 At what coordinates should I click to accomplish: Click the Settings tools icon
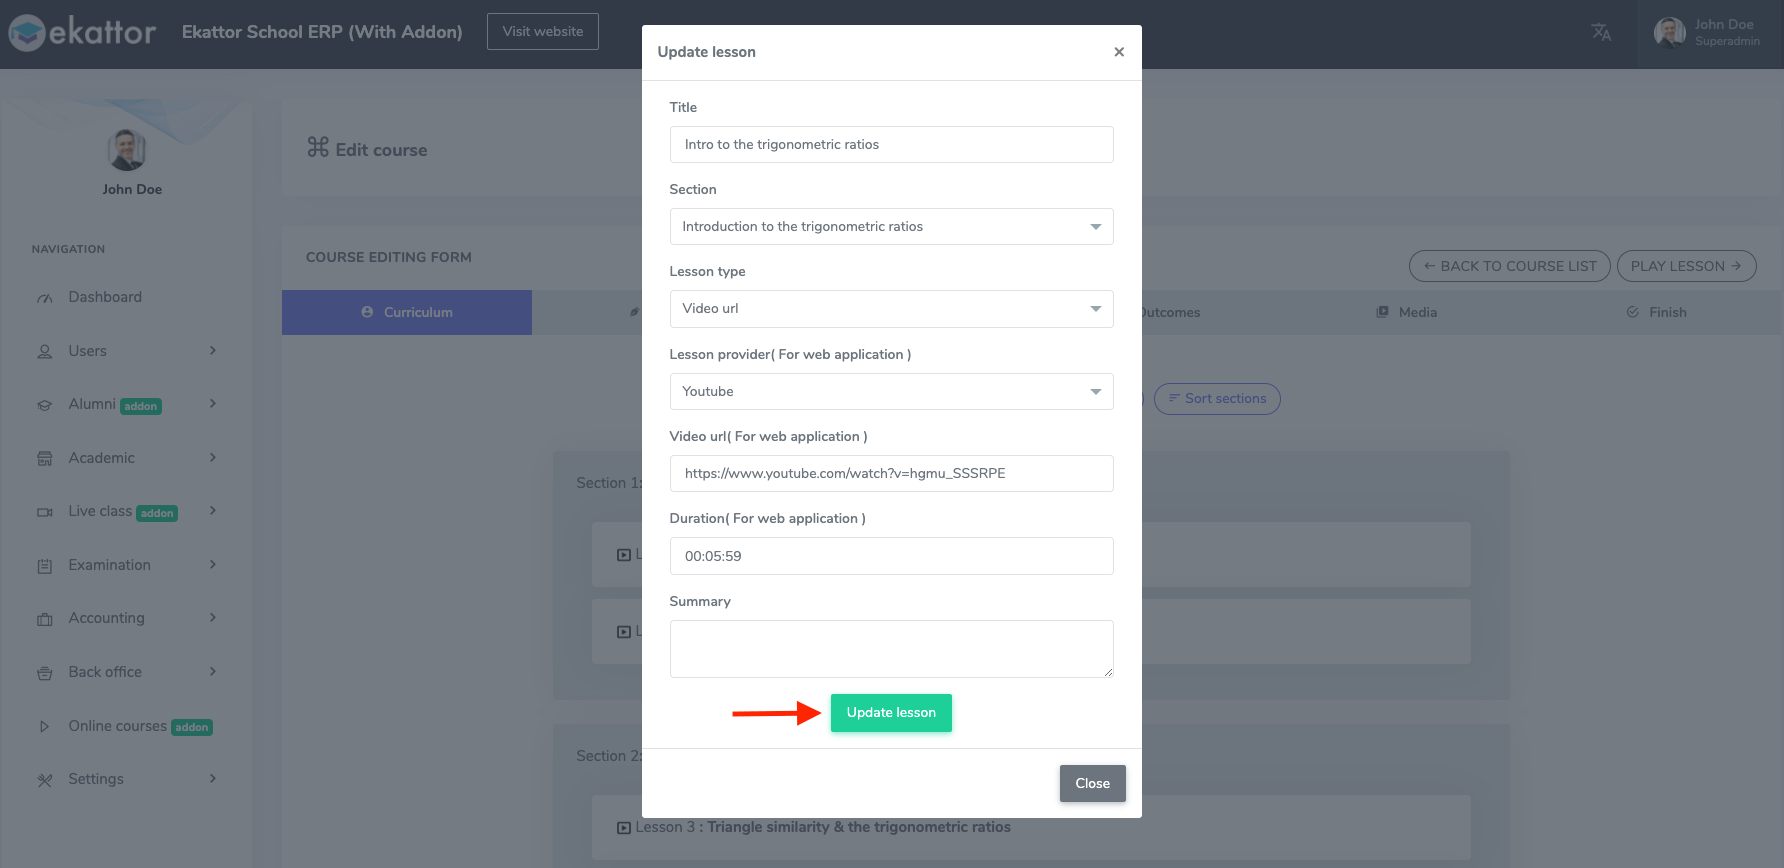click(x=44, y=778)
